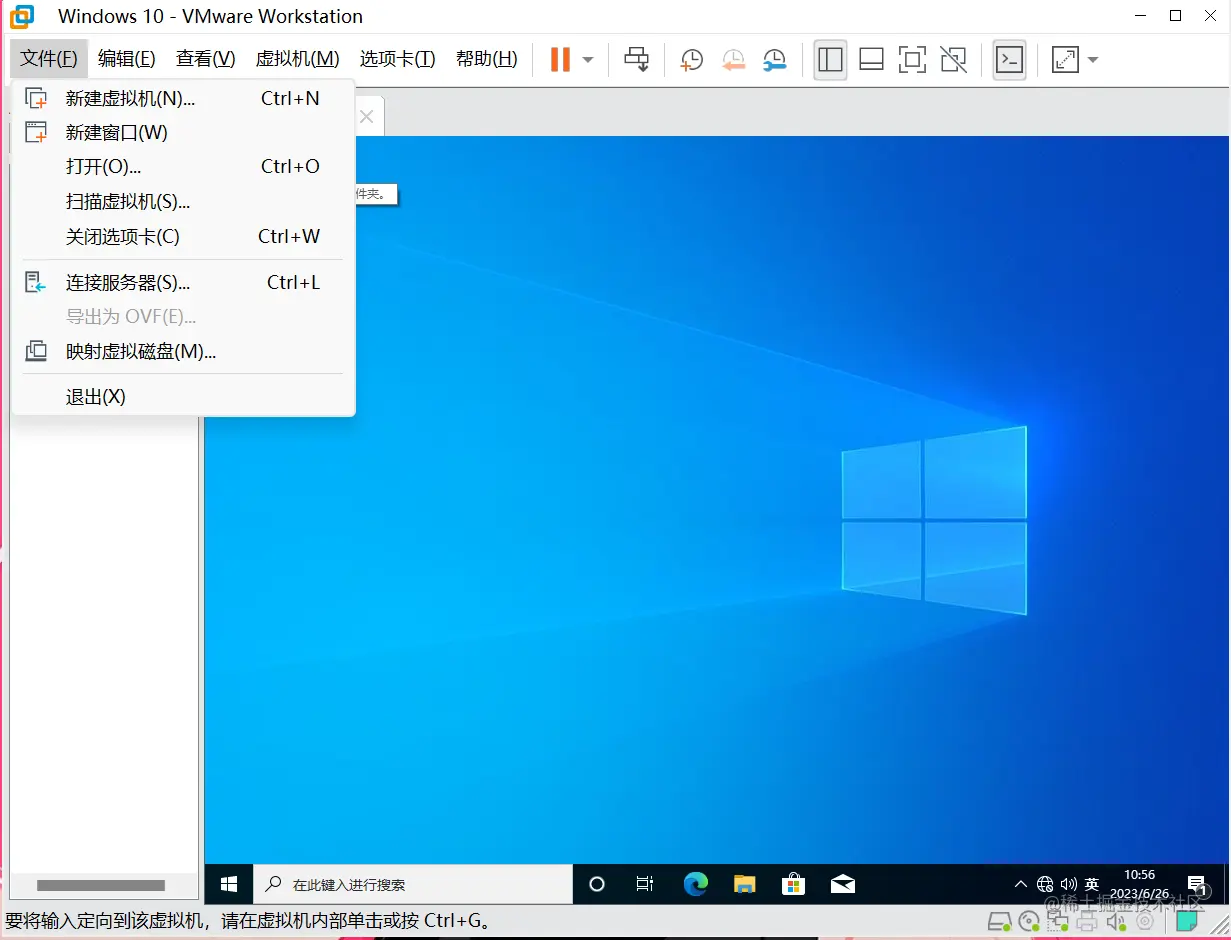This screenshot has height=940, width=1231.
Task: Open the stretch mode dropdown arrow
Action: pyautogui.click(x=1092, y=60)
